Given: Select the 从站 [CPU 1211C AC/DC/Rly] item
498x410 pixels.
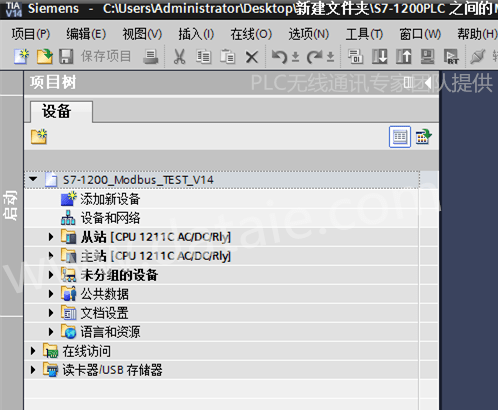Looking at the screenshot, I should 156,237.
